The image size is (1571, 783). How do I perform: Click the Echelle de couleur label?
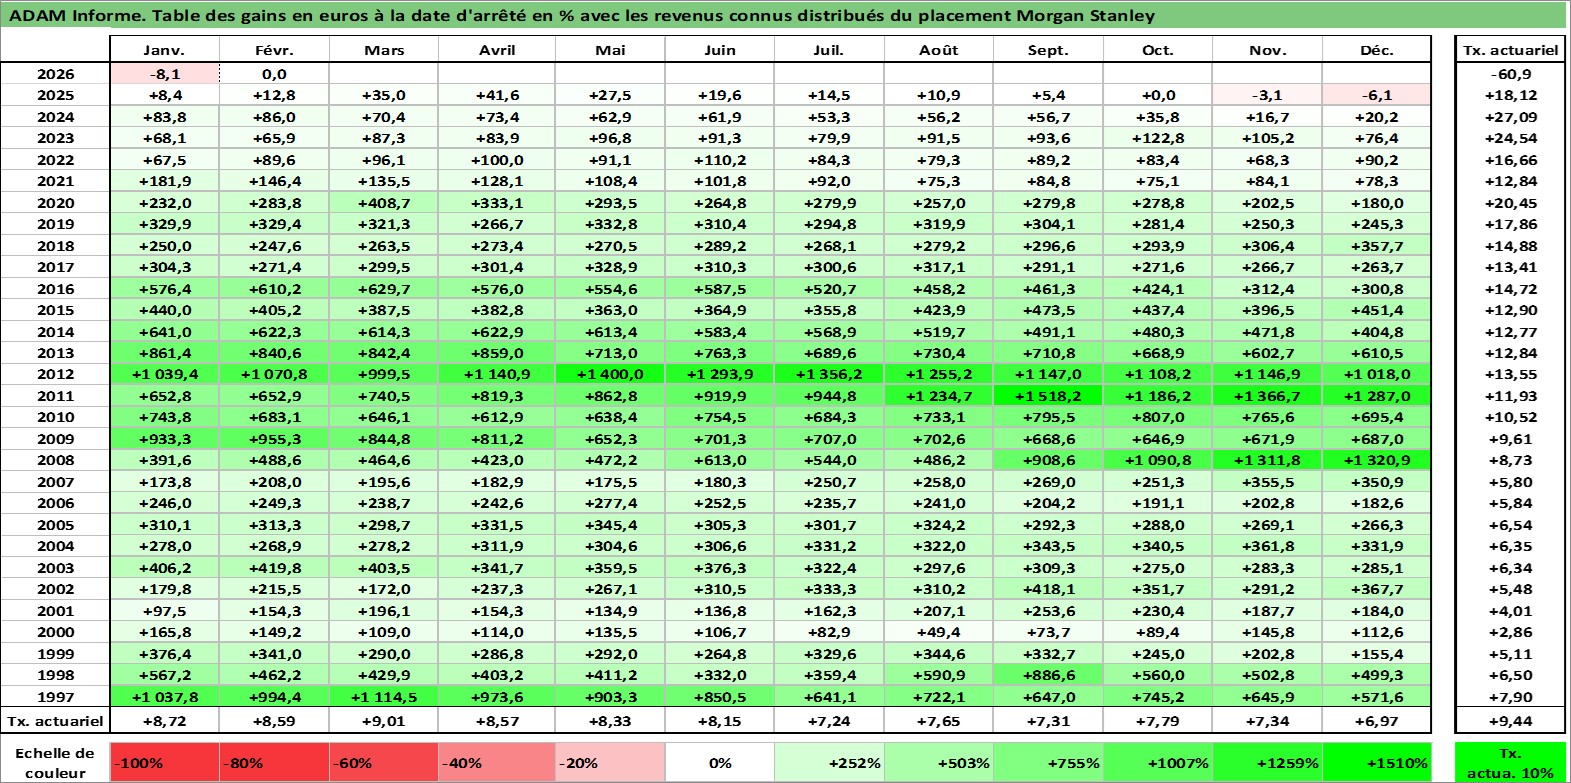tap(55, 762)
